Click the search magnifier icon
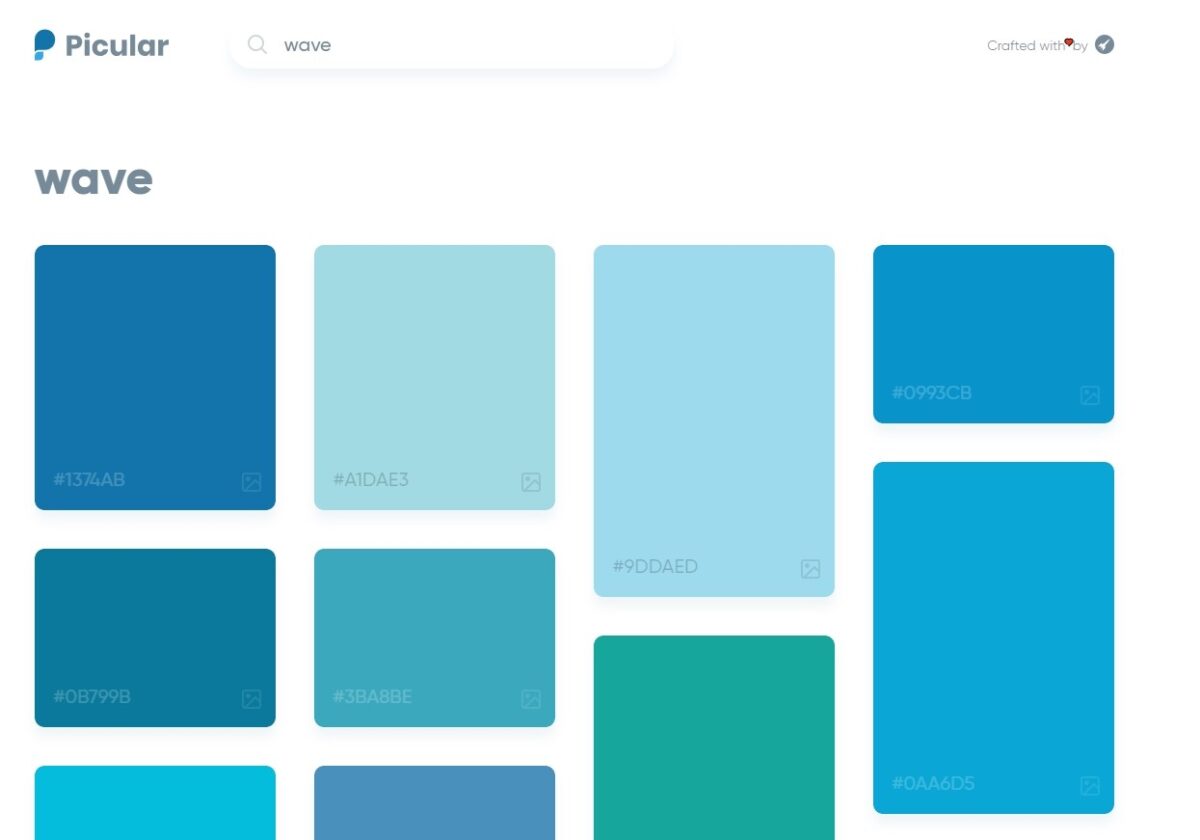This screenshot has height=840, width=1200. tap(257, 45)
